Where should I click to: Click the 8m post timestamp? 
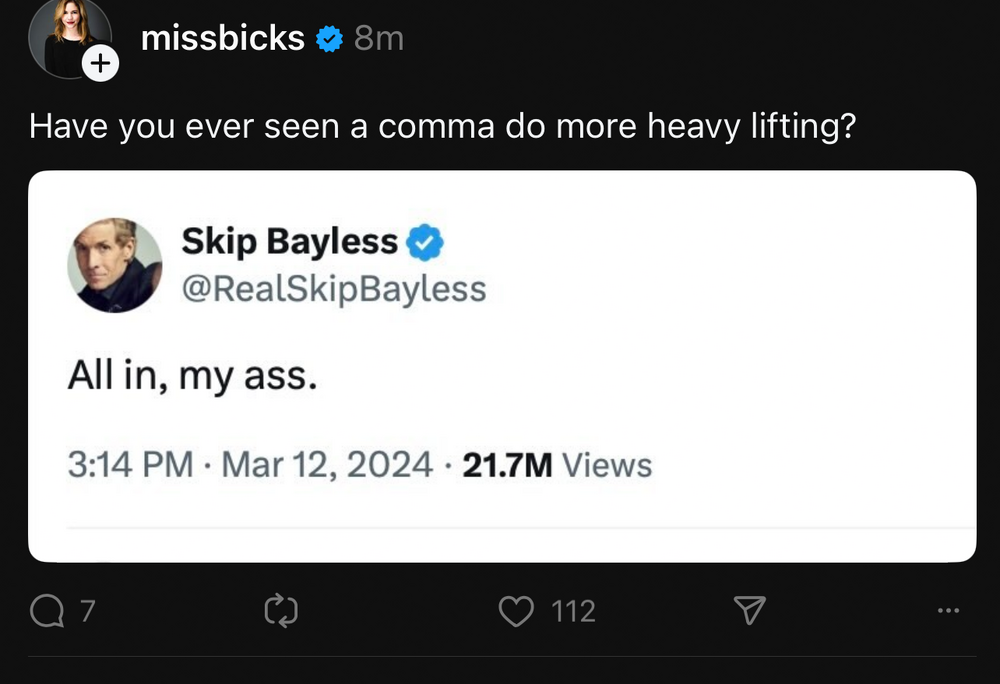click(379, 39)
